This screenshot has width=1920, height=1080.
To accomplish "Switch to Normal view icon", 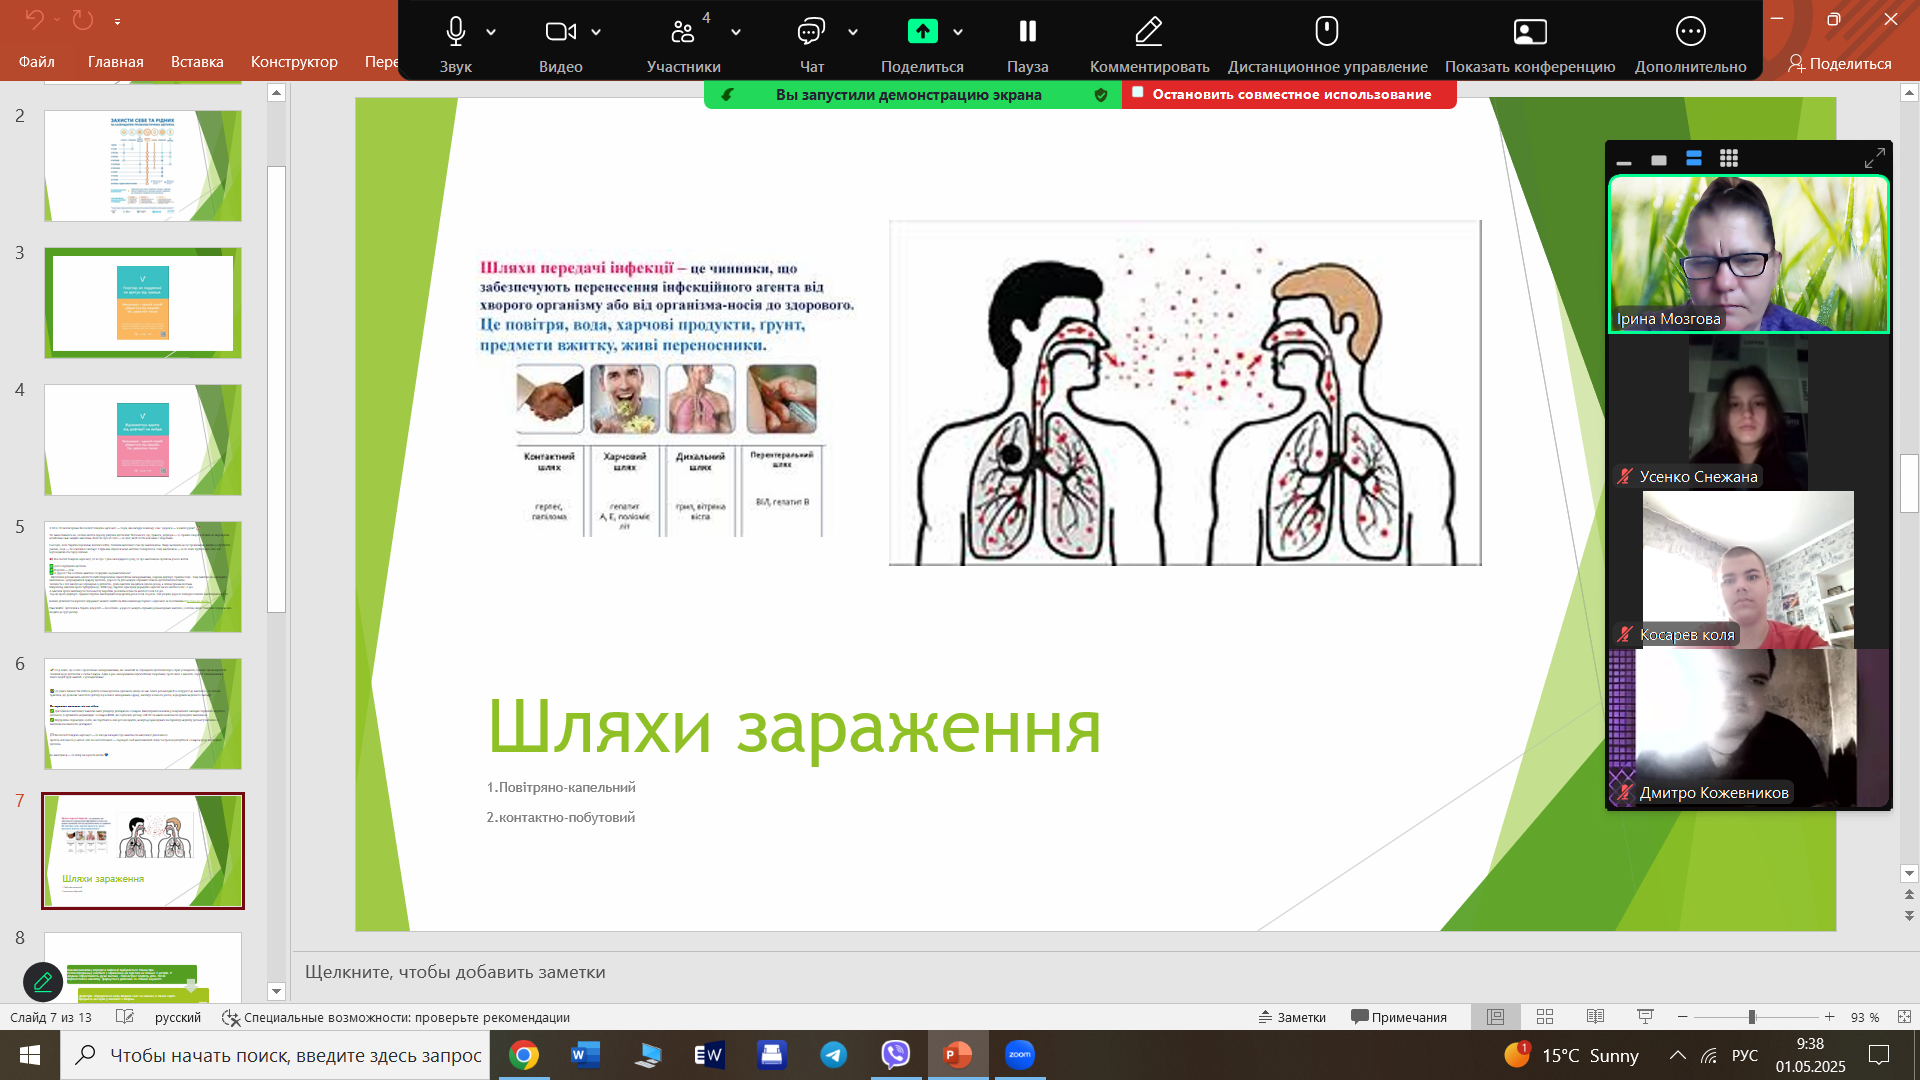I will point(1496,1017).
